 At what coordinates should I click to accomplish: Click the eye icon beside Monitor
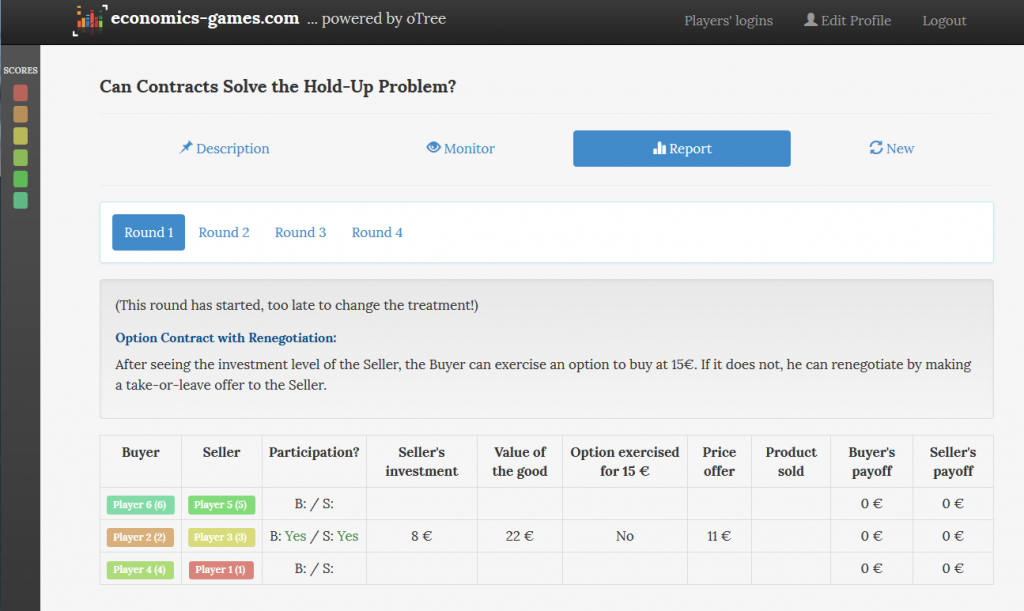coord(433,148)
